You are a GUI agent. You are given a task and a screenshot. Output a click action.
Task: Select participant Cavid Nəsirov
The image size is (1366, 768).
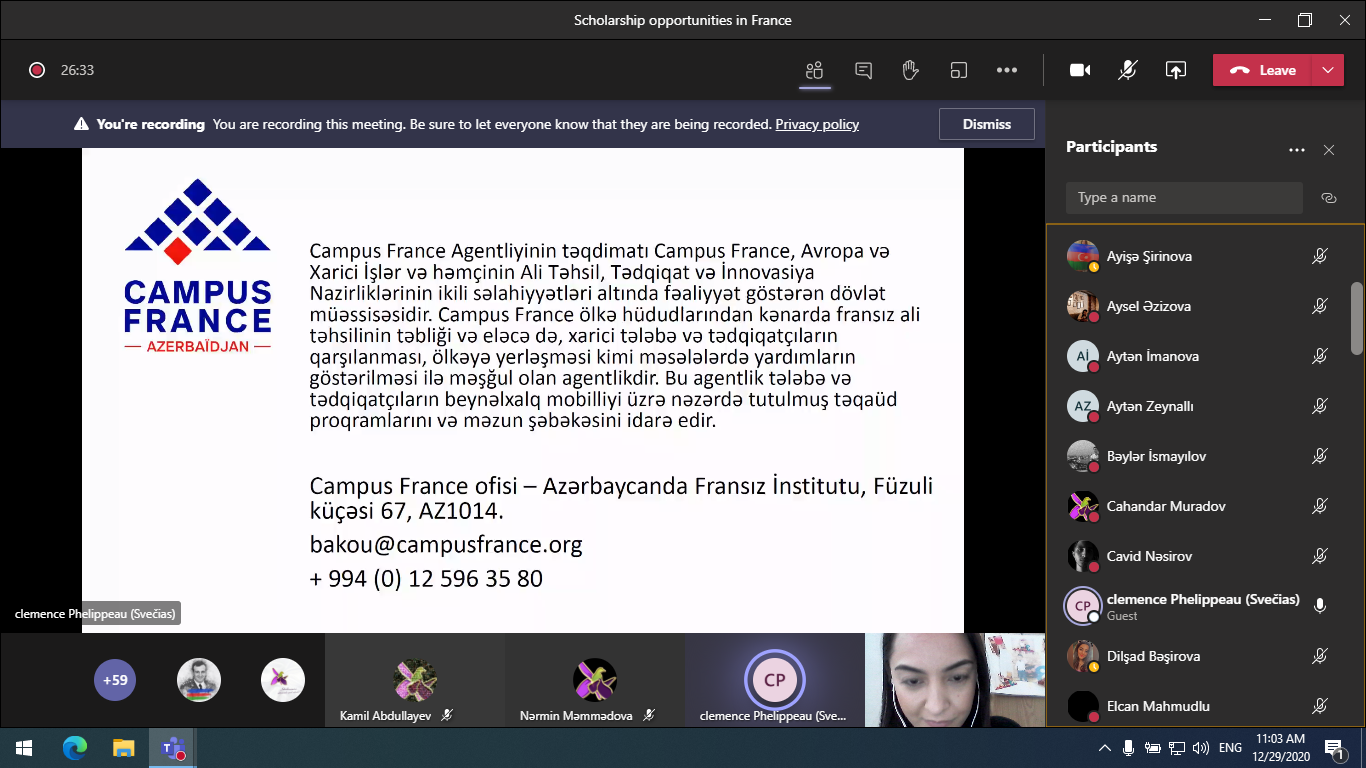coord(1196,556)
